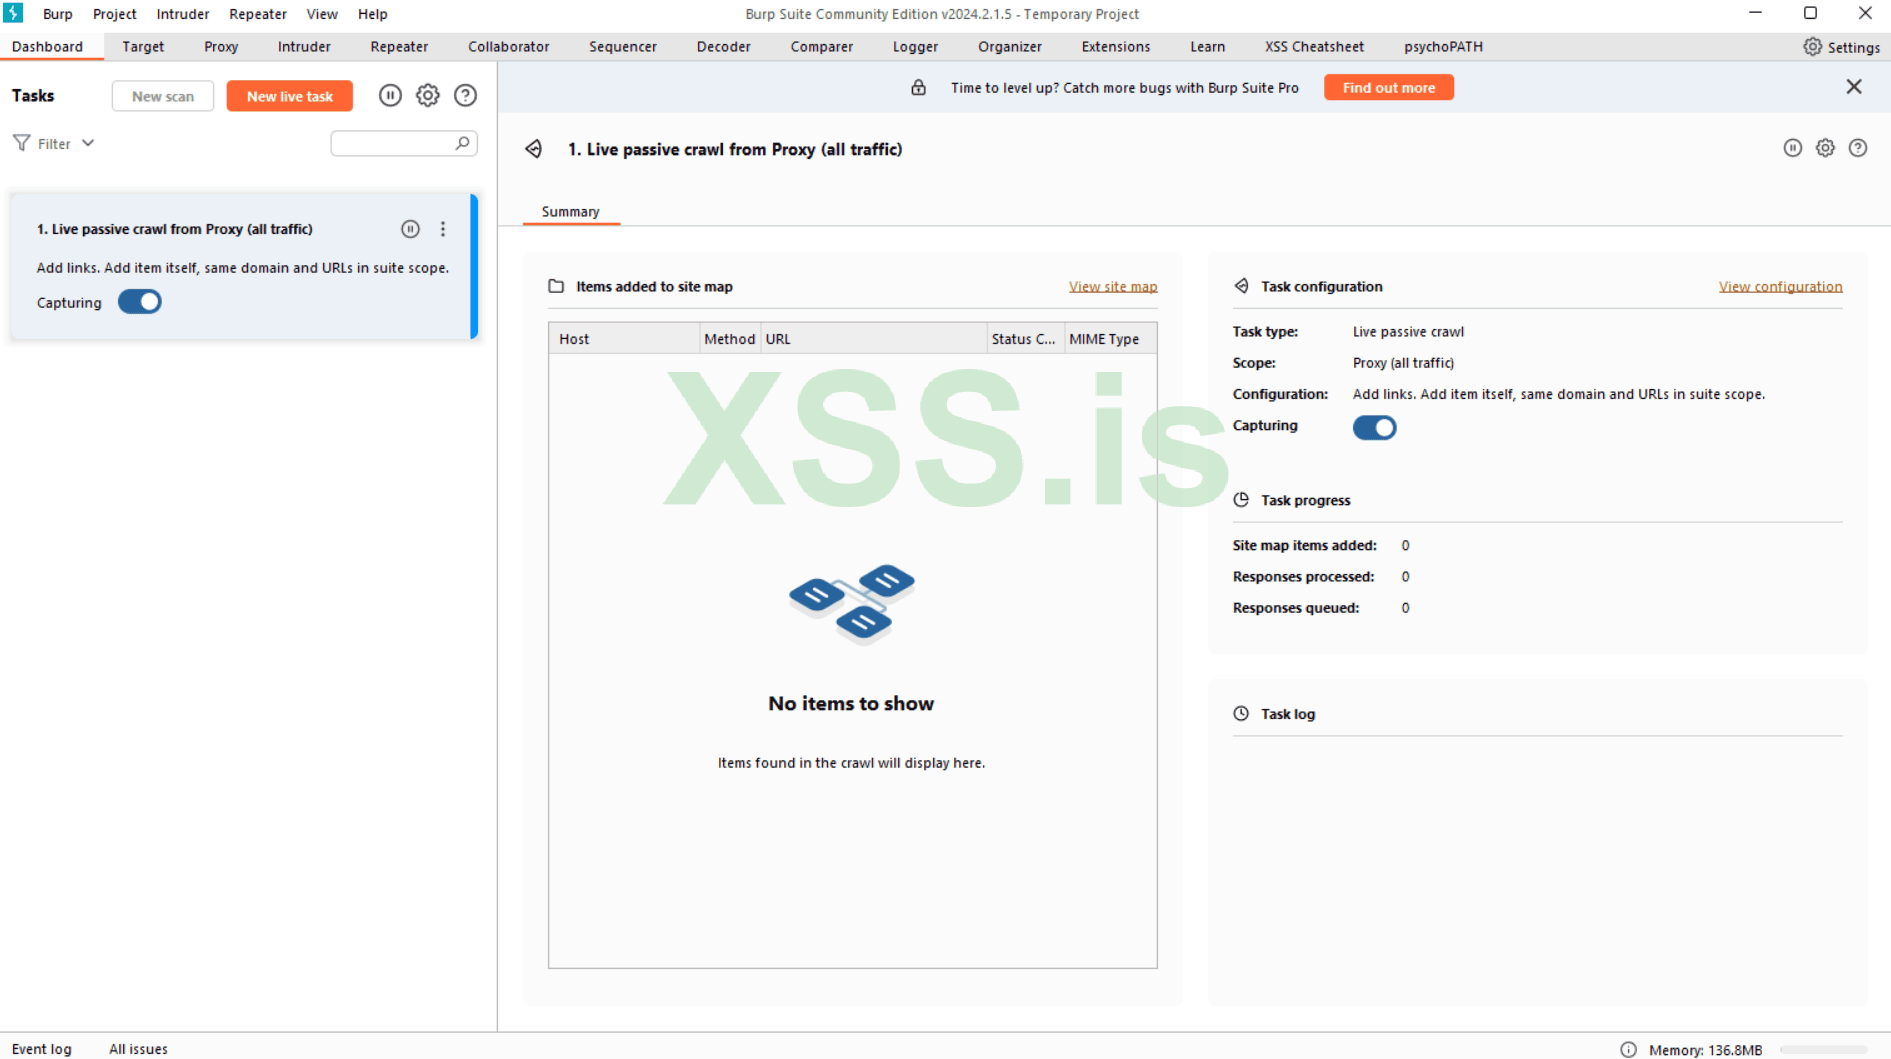Select the Dashboard tab

(x=47, y=47)
